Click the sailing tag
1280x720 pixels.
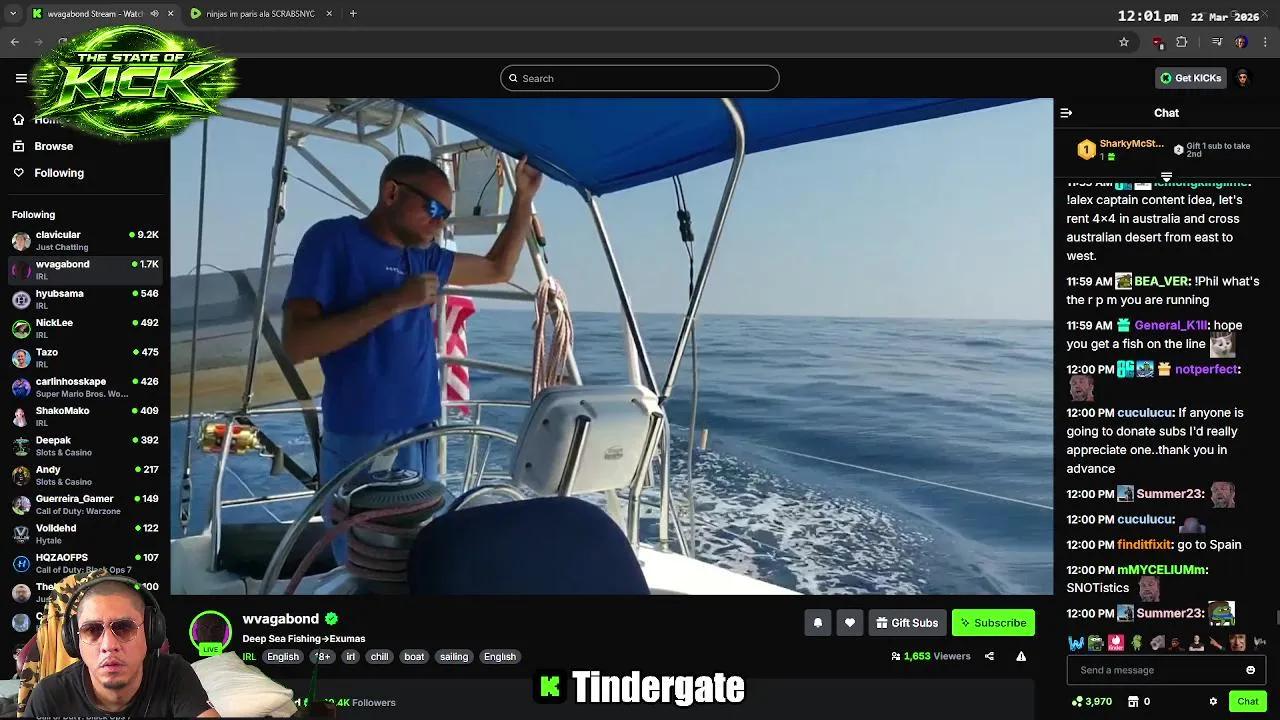[454, 657]
